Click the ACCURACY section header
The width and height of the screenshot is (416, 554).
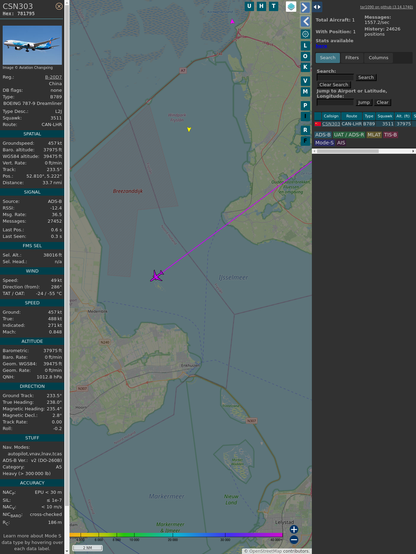tap(32, 483)
